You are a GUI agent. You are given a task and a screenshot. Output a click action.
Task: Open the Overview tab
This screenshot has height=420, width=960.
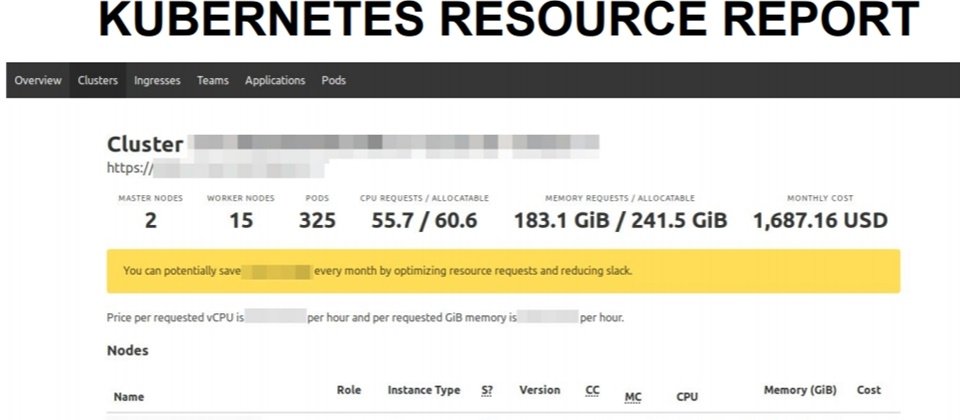[x=38, y=80]
